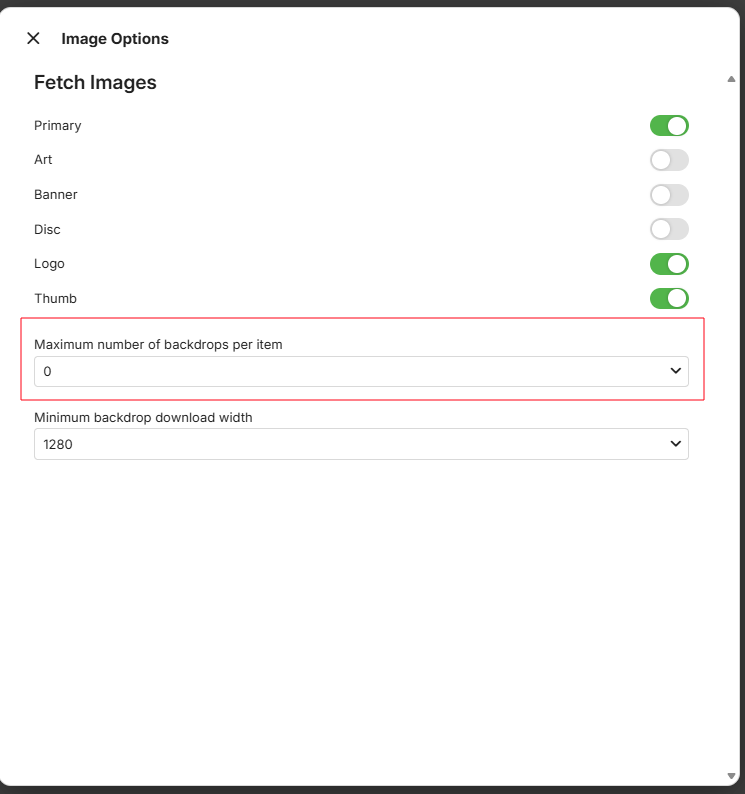Disable the Primary image toggle
Viewport: 745px width, 794px height.
click(x=669, y=126)
